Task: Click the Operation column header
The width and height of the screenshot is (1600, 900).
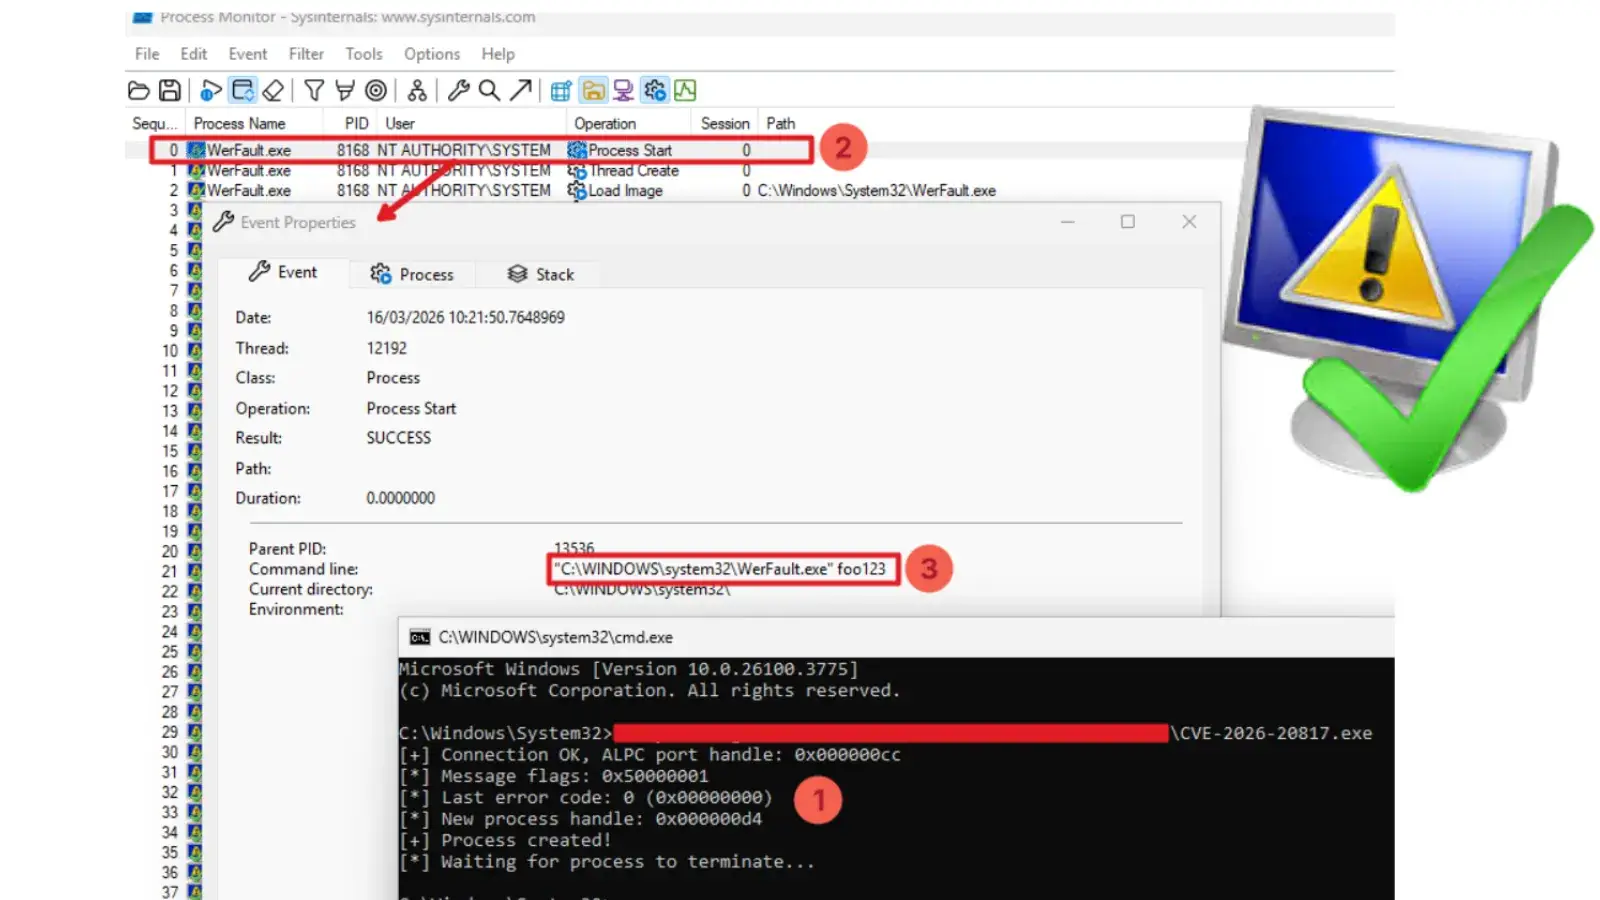Action: pos(605,124)
